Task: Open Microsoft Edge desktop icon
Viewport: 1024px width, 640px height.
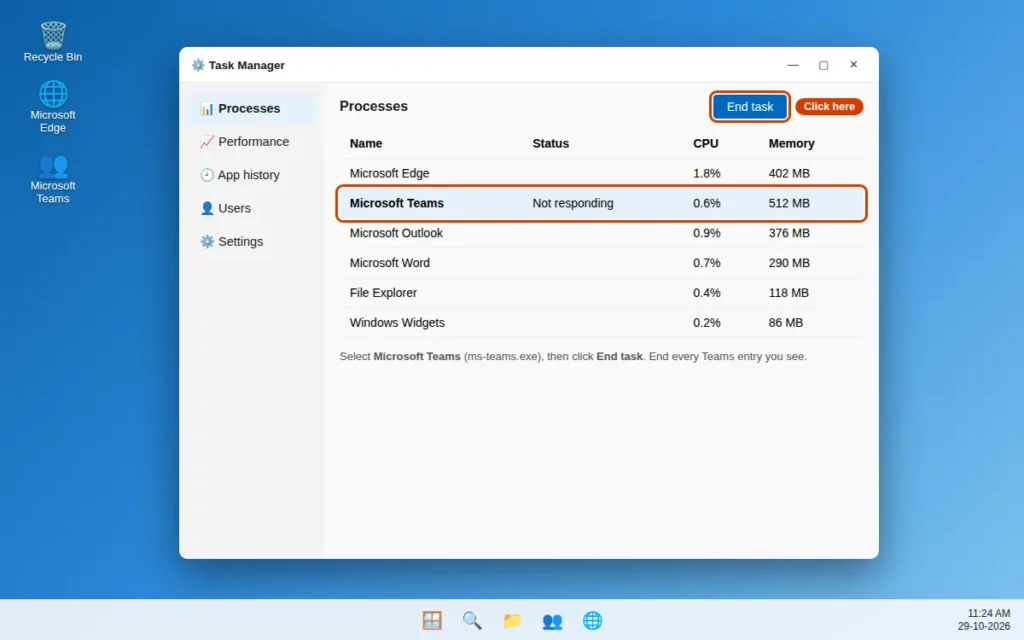Action: click(x=53, y=106)
